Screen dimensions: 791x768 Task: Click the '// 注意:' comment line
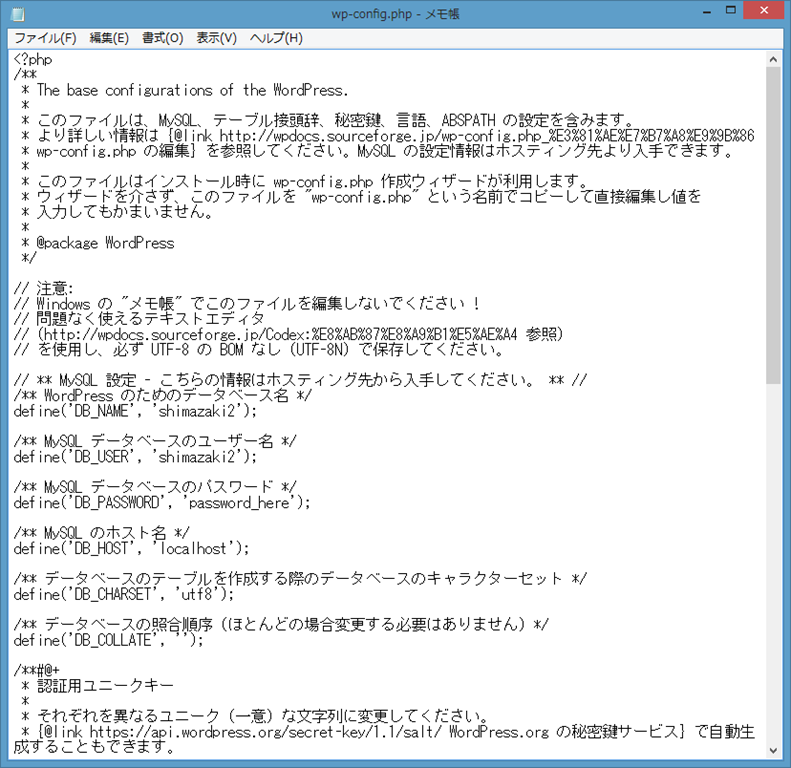[x=43, y=289]
